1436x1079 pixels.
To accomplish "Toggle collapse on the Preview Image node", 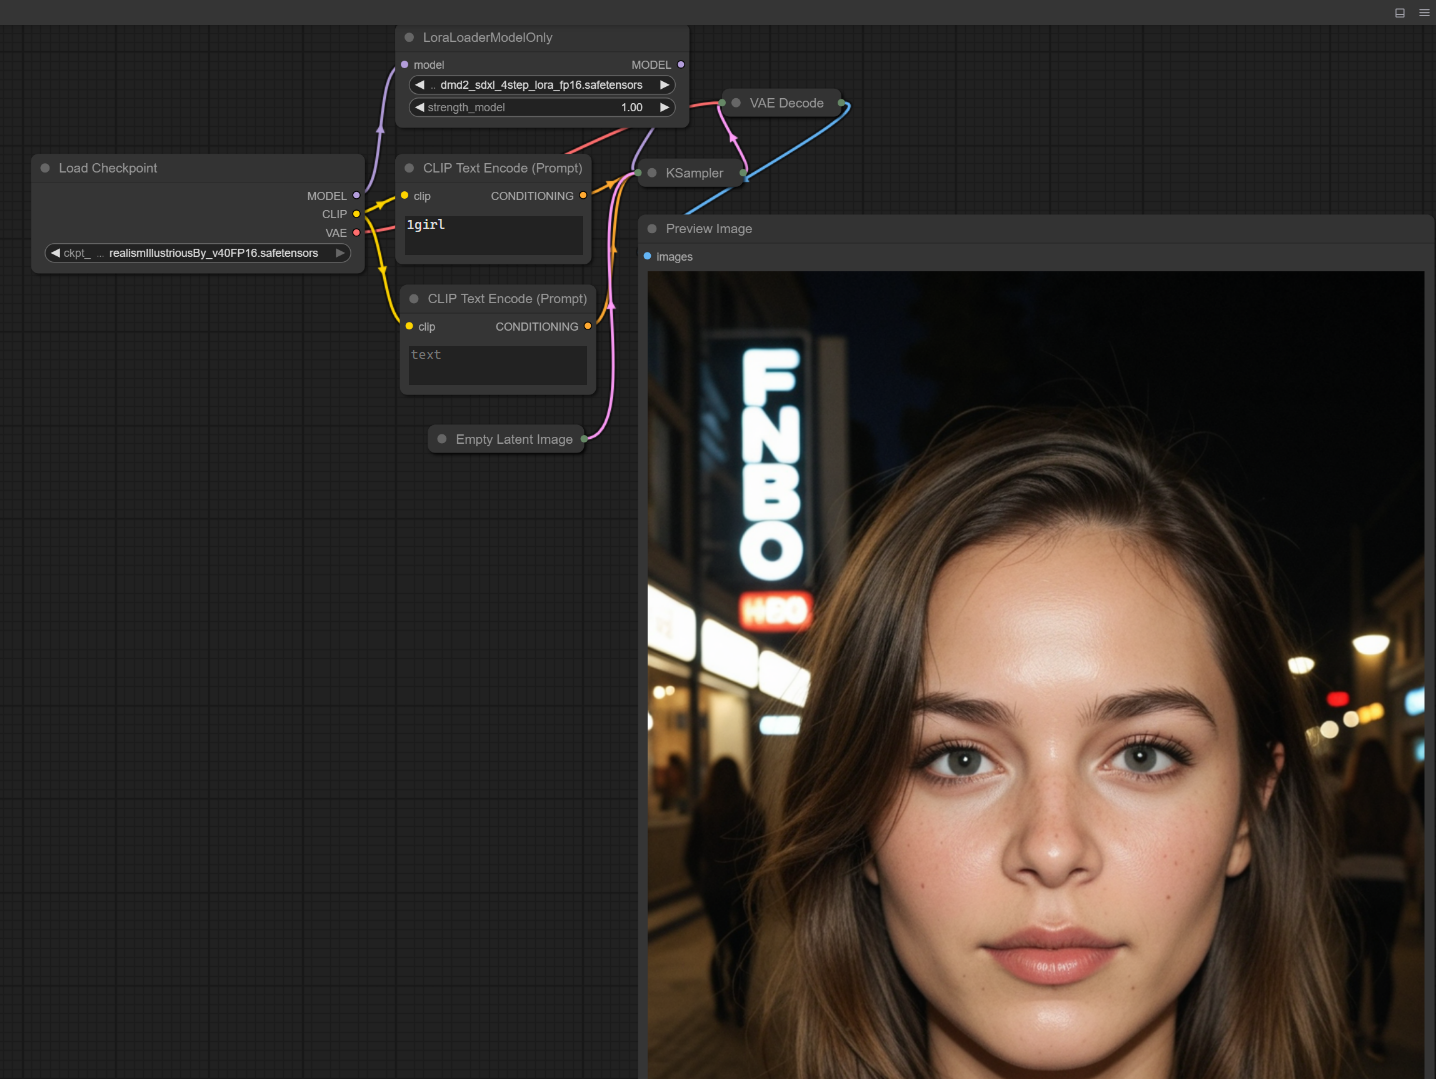I will pyautogui.click(x=652, y=229).
